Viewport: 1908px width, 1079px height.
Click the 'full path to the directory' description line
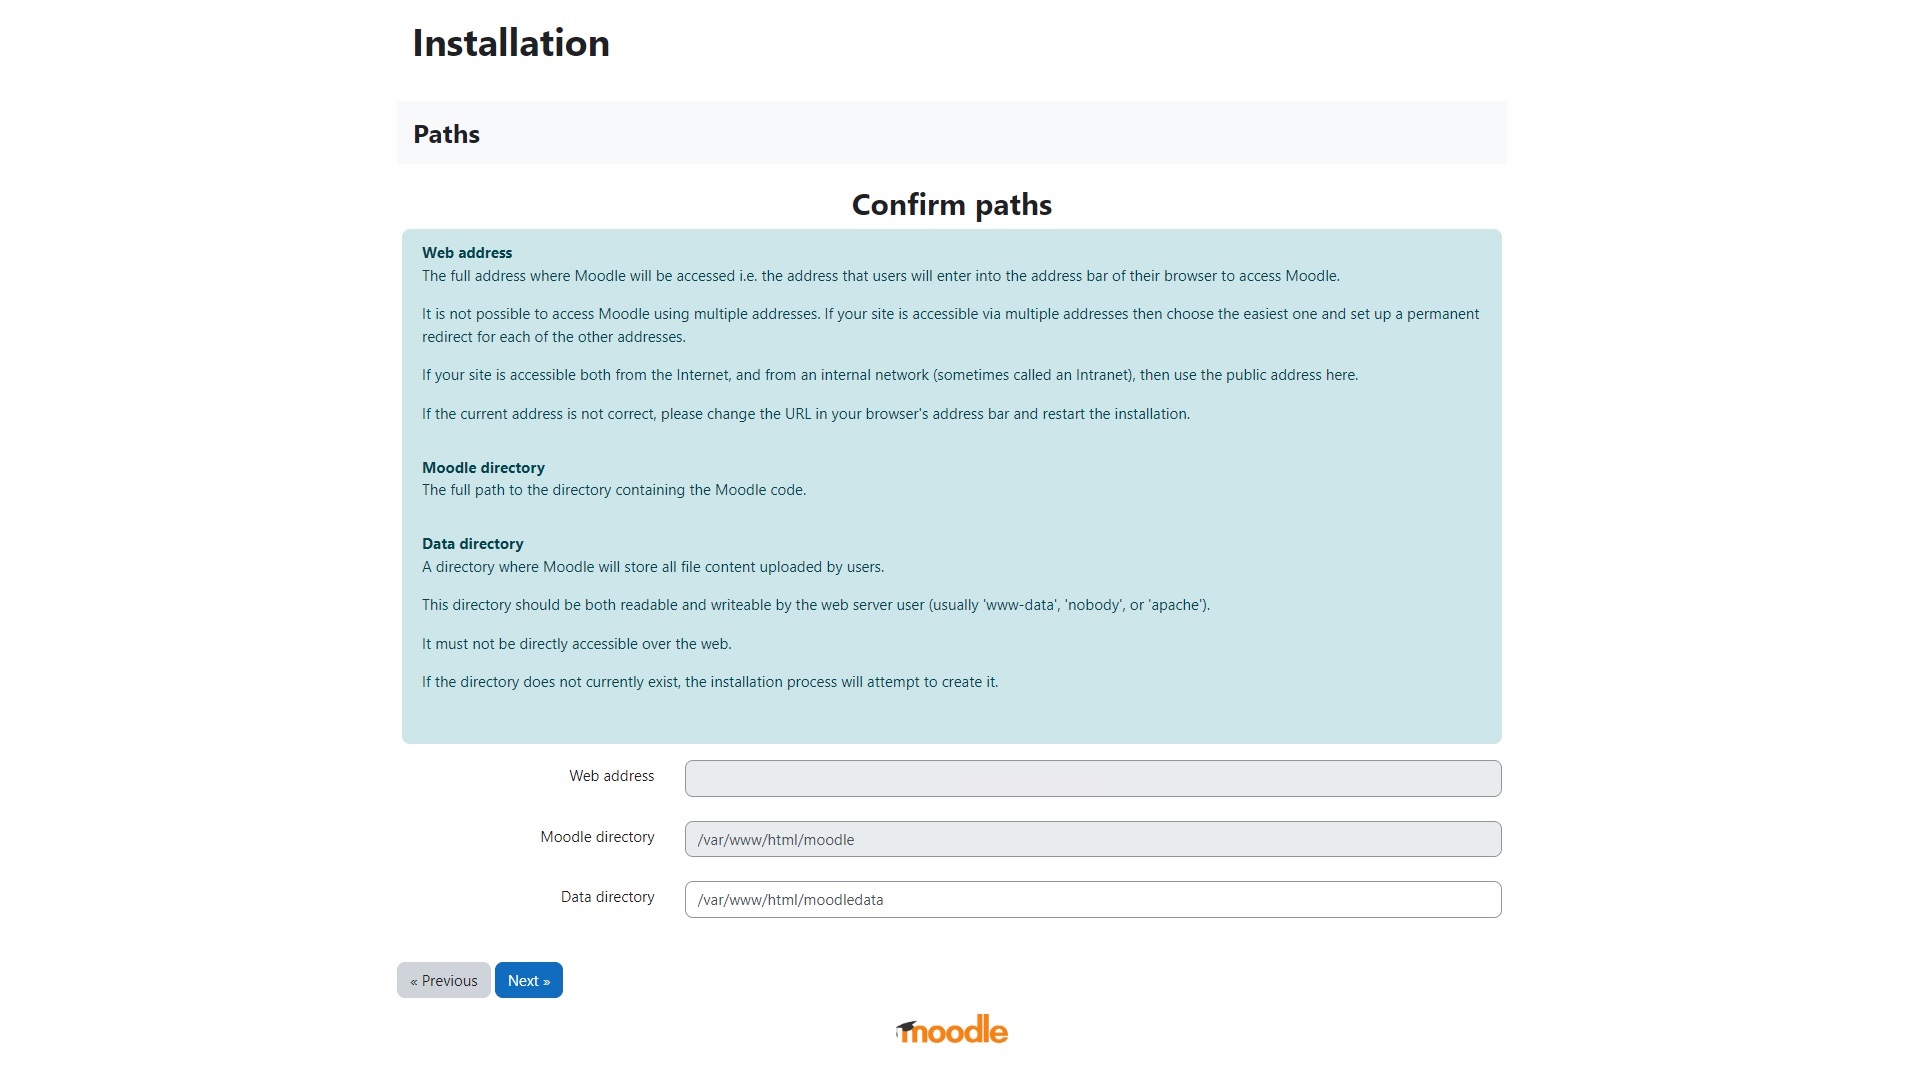click(613, 490)
